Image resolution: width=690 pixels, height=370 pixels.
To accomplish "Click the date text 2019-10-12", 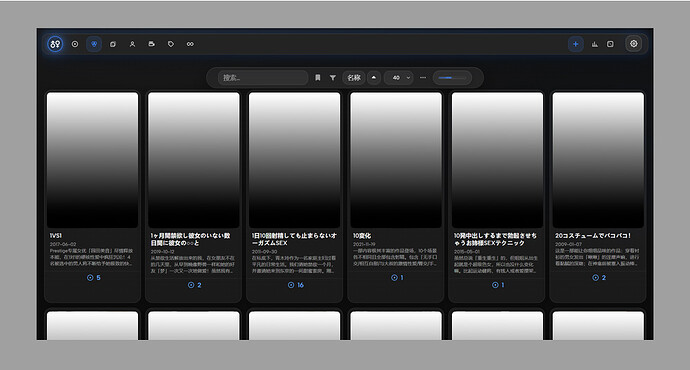I will 162,251.
